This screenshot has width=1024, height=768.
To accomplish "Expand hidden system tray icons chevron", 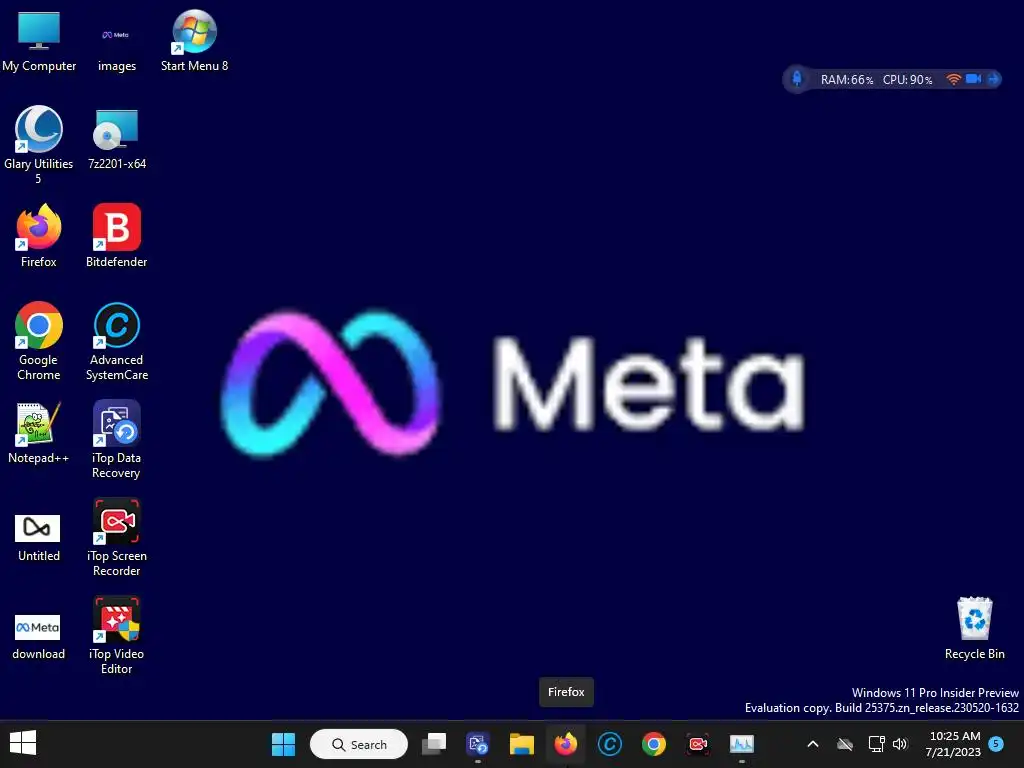I will [813, 744].
